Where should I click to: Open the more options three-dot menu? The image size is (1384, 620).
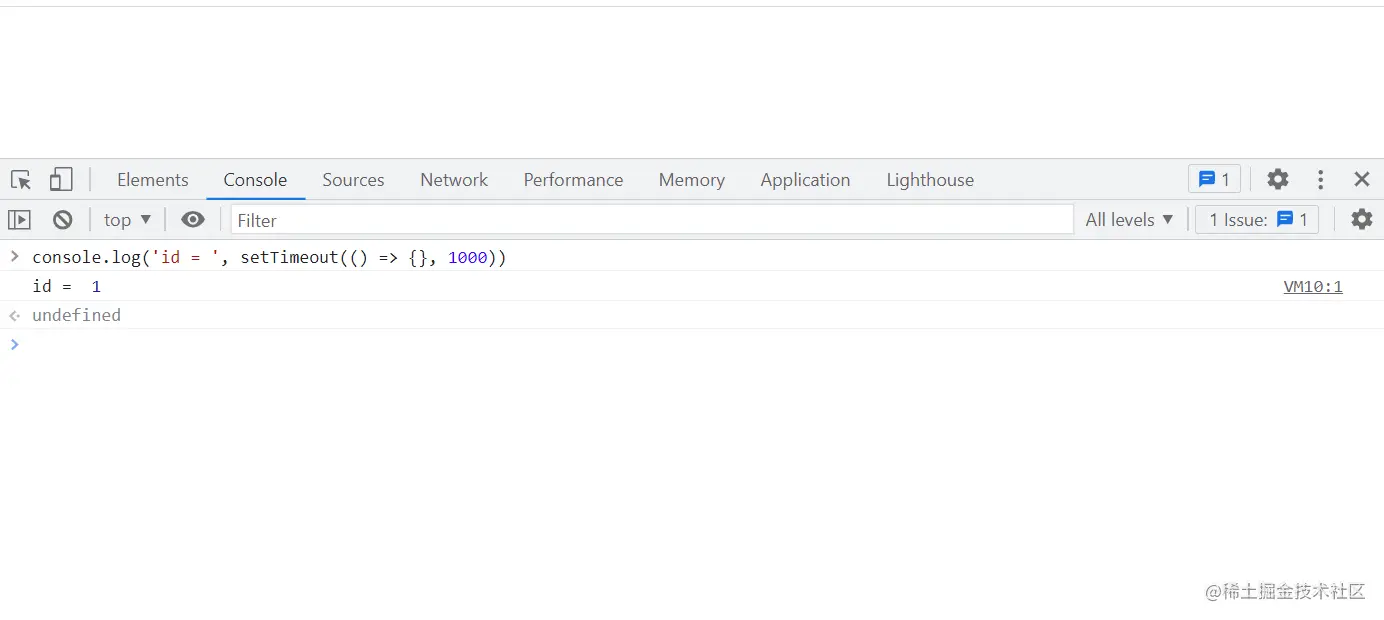click(1320, 179)
